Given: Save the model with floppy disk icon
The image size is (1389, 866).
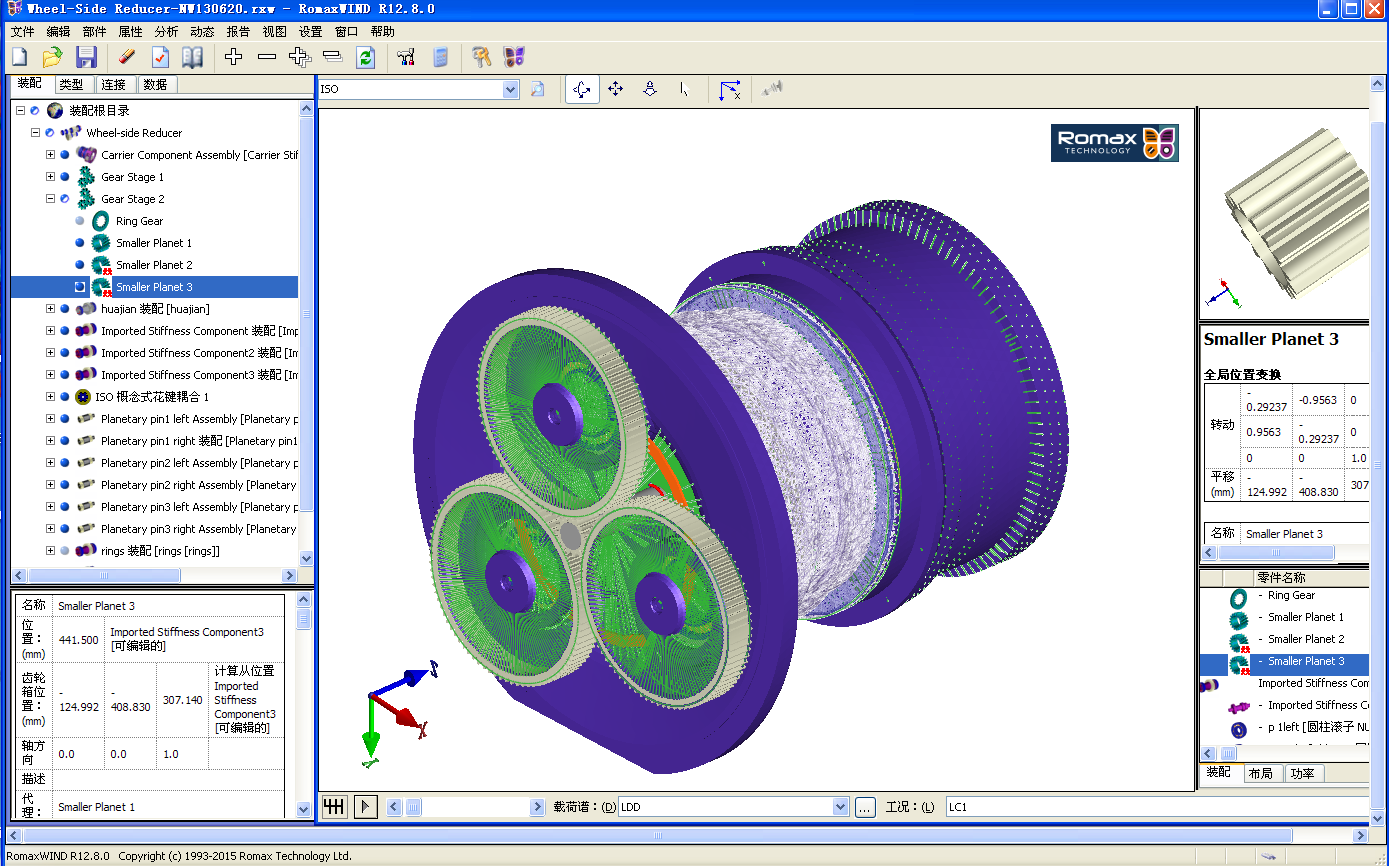Looking at the screenshot, I should [x=86, y=57].
